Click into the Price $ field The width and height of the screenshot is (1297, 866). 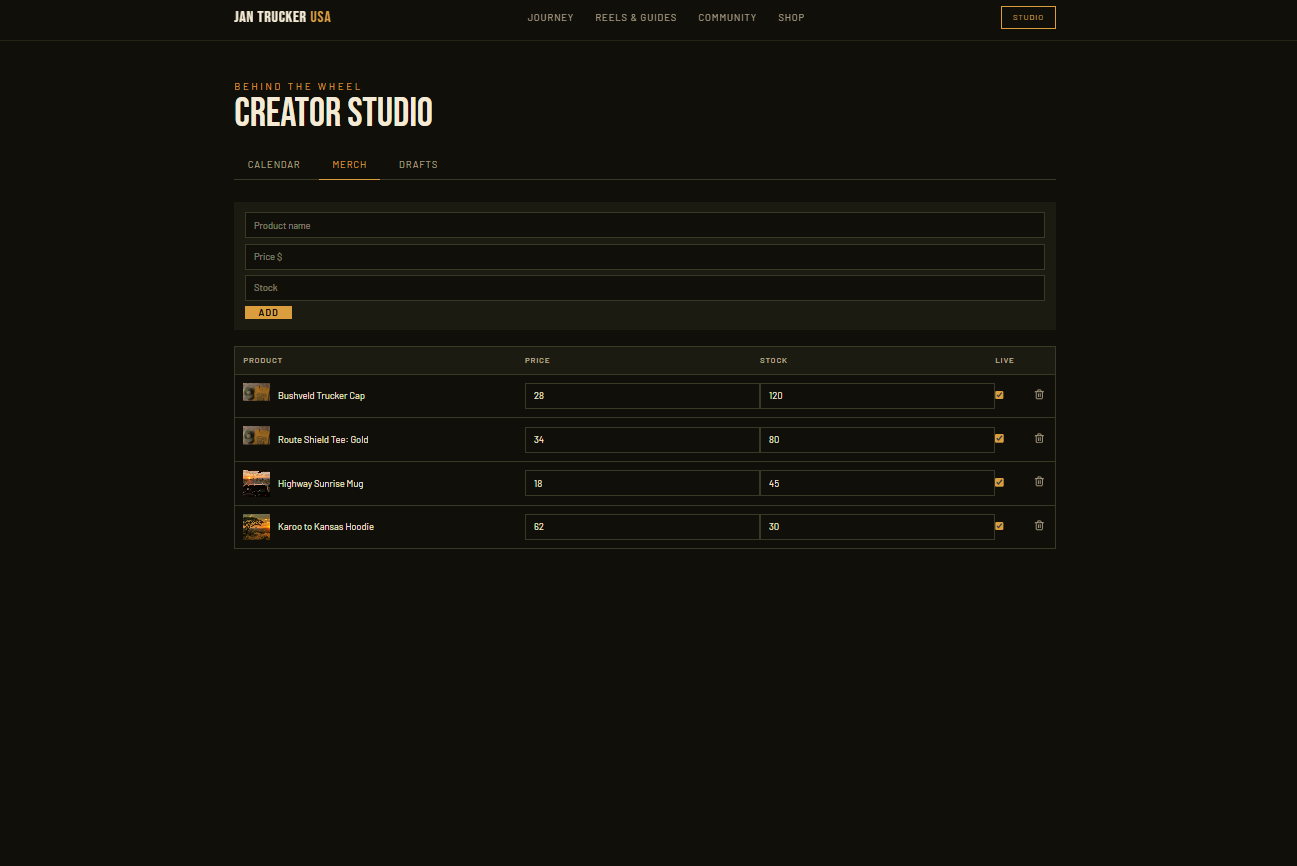[x=645, y=257]
